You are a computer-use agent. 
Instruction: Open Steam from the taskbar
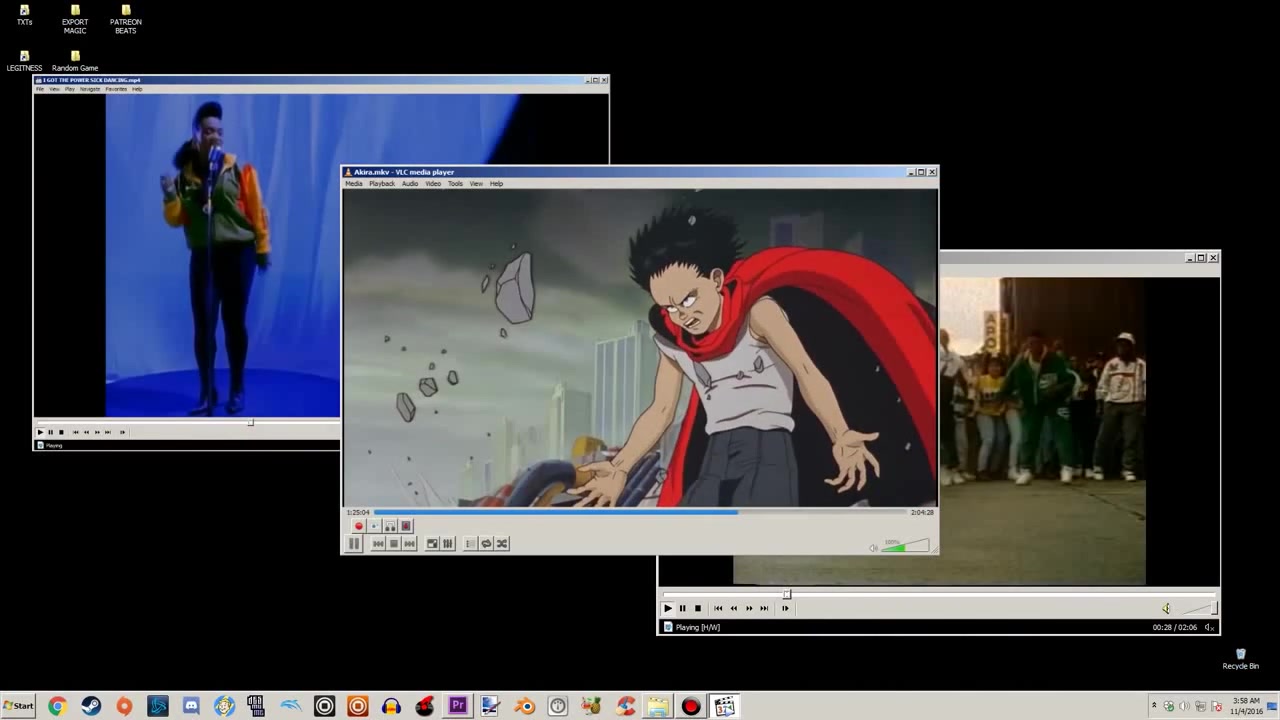click(91, 706)
